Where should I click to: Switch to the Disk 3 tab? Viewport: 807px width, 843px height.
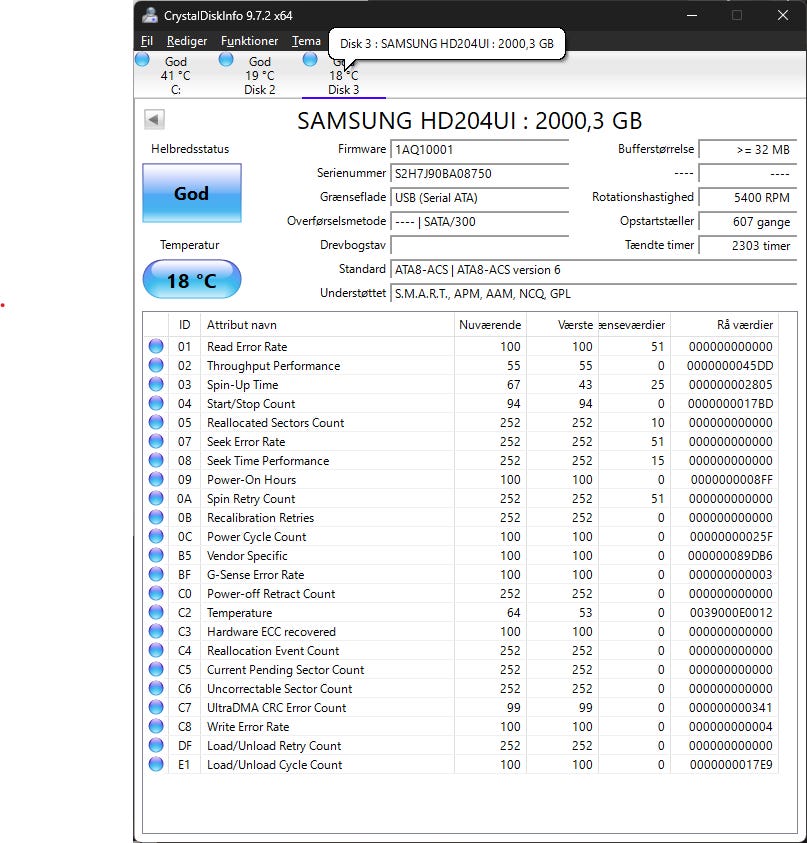[x=343, y=89]
